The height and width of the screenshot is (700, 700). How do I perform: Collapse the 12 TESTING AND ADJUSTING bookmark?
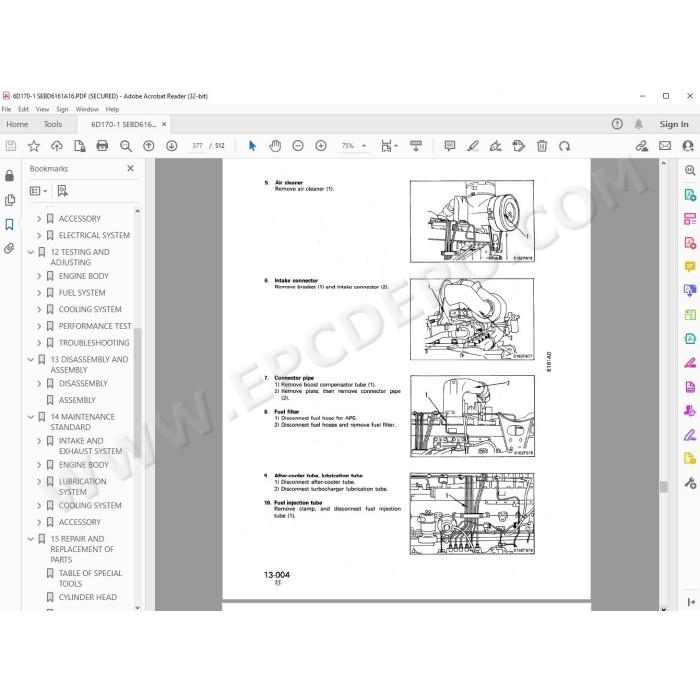click(31, 252)
